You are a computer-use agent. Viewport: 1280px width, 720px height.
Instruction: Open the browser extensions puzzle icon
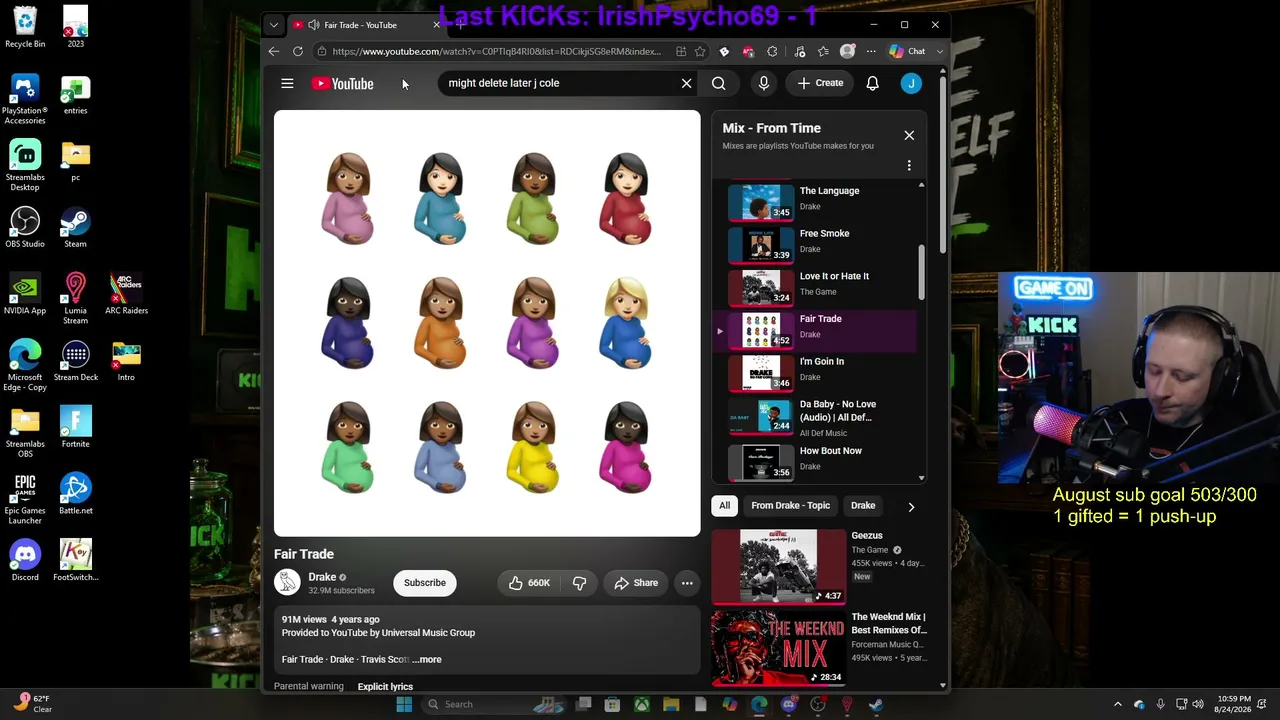point(772,51)
